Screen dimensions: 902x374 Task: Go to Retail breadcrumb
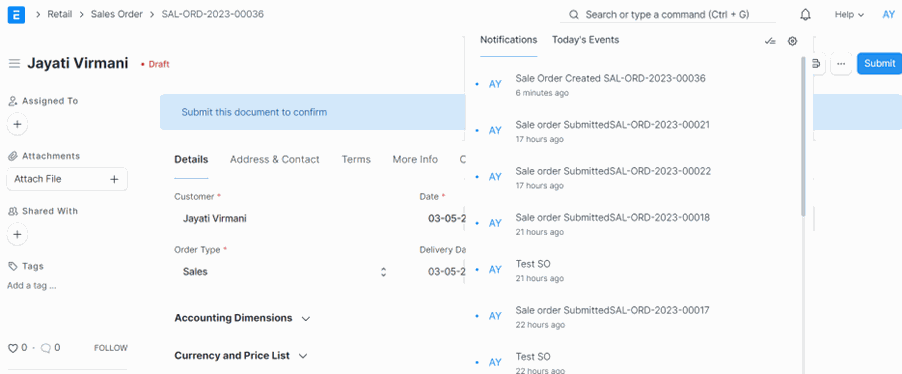(60, 14)
